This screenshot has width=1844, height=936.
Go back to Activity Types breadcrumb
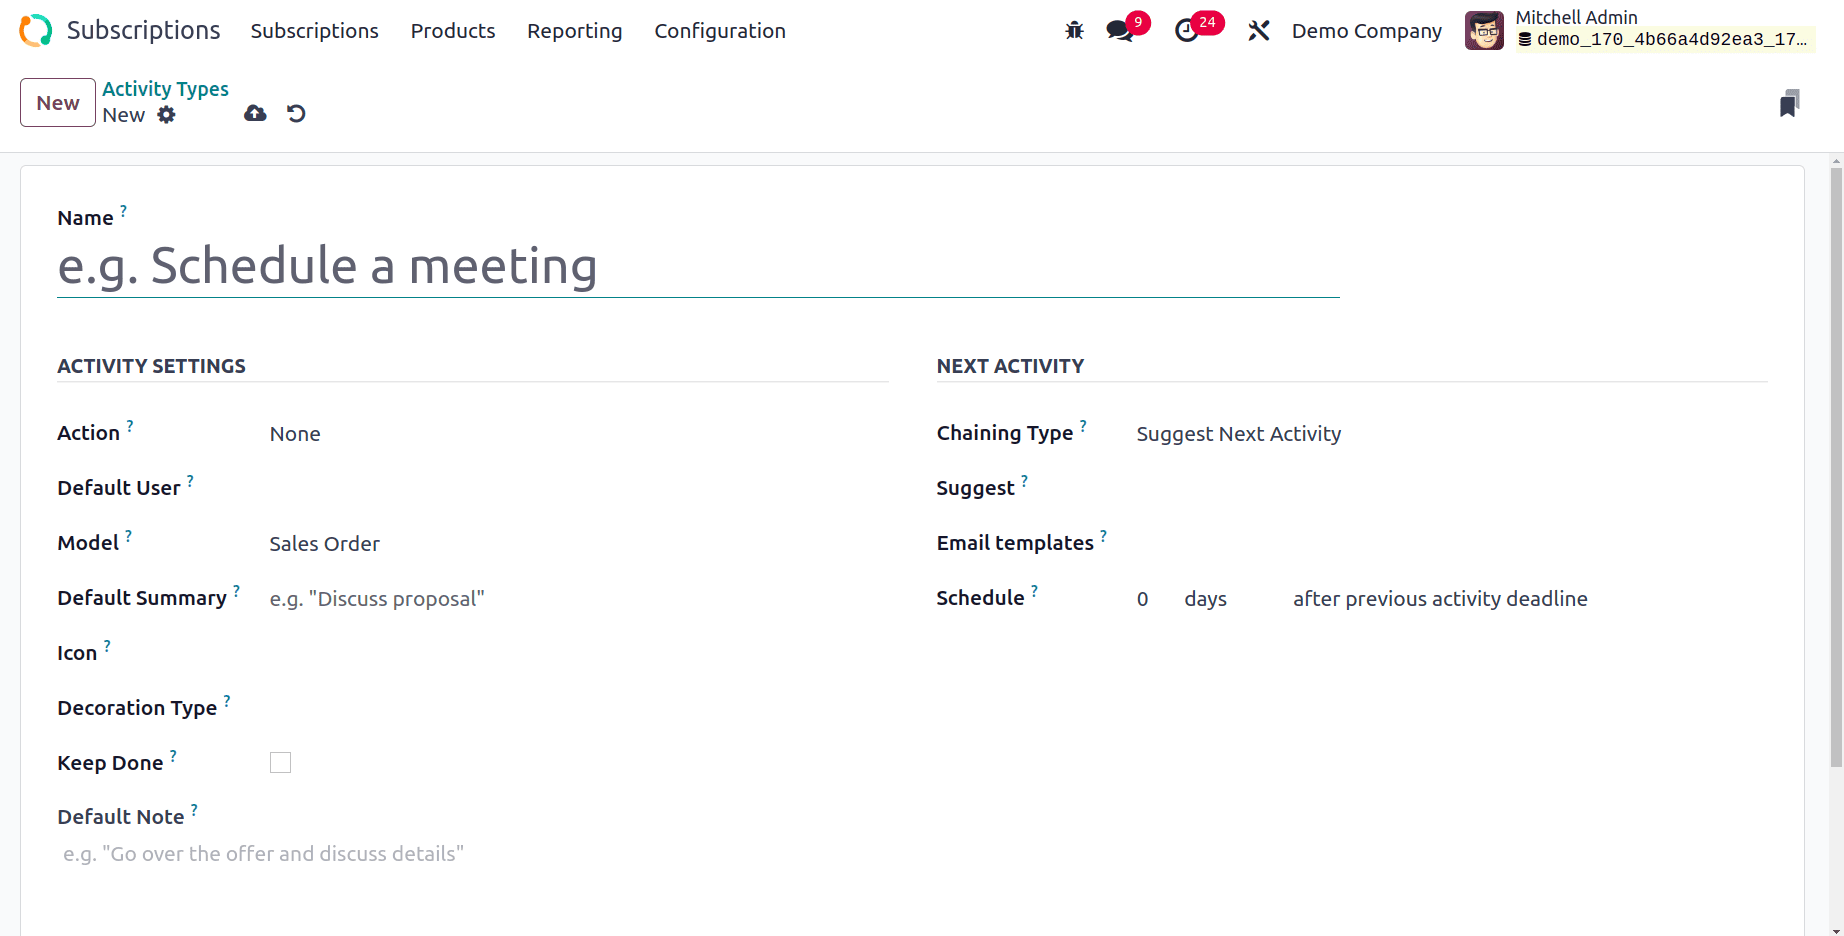point(165,89)
